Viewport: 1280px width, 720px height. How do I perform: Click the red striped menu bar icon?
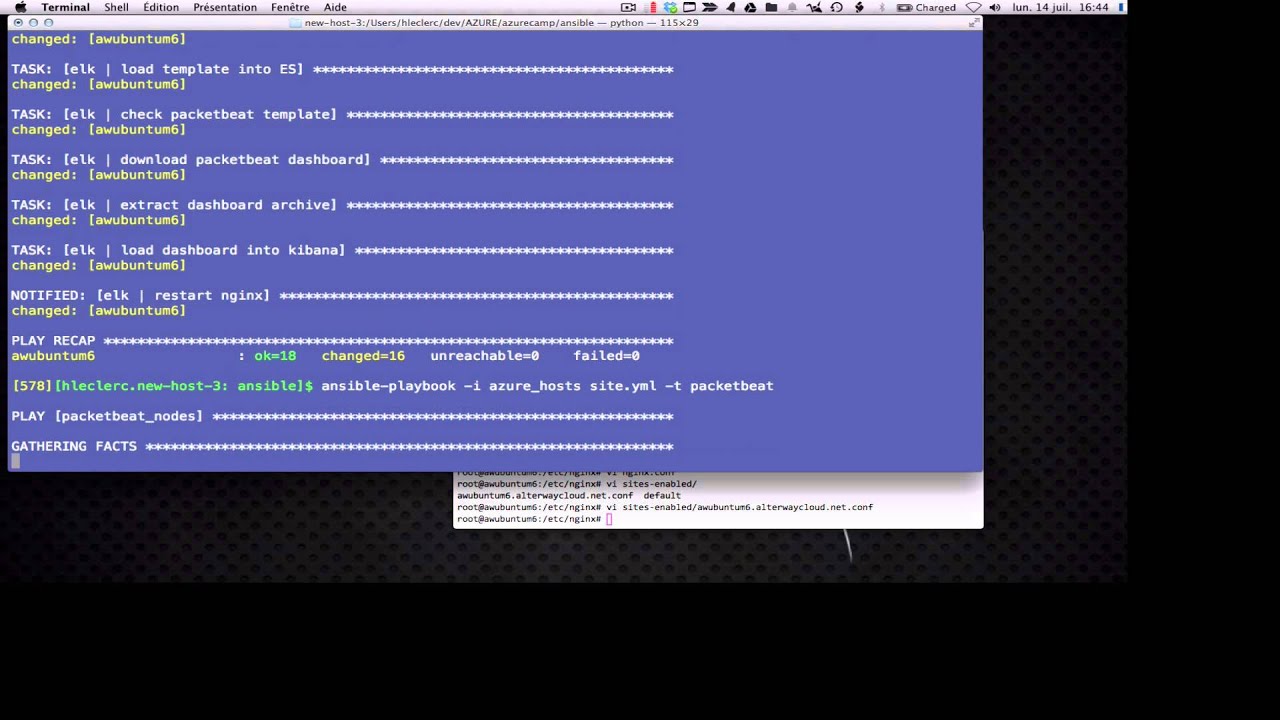click(653, 7)
